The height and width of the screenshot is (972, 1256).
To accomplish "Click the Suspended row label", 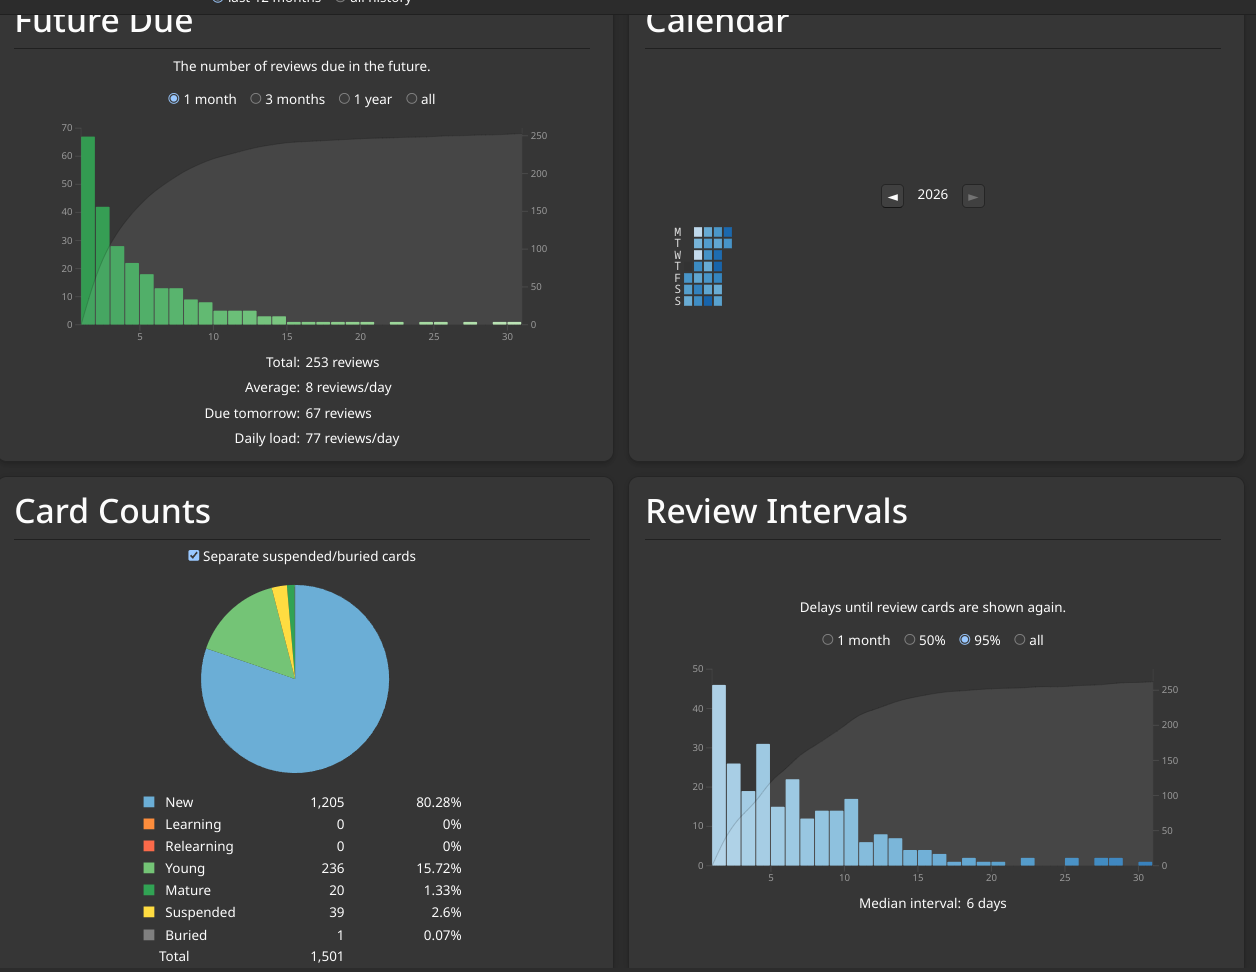I will pos(200,912).
